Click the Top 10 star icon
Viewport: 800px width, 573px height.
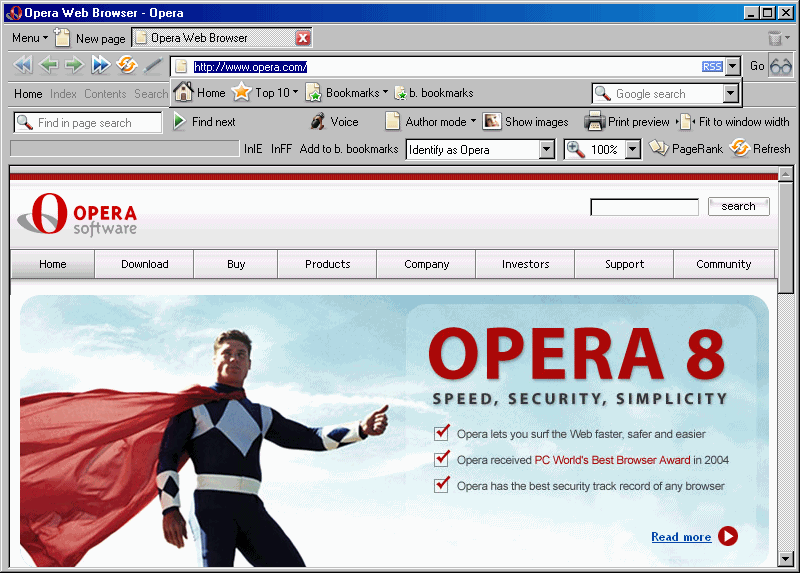241,92
